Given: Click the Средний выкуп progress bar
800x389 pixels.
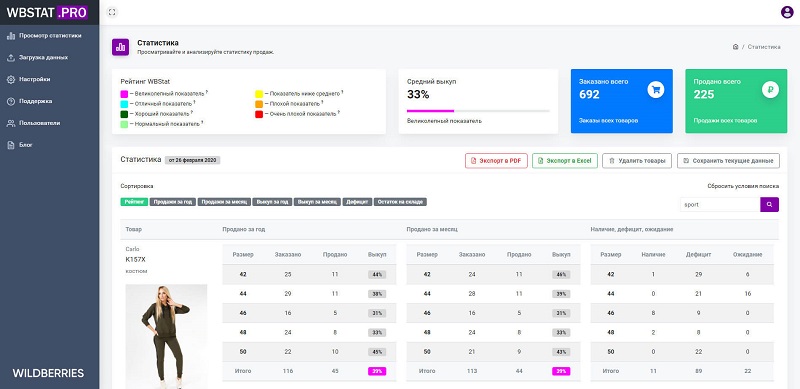Looking at the screenshot, I should tap(478, 110).
